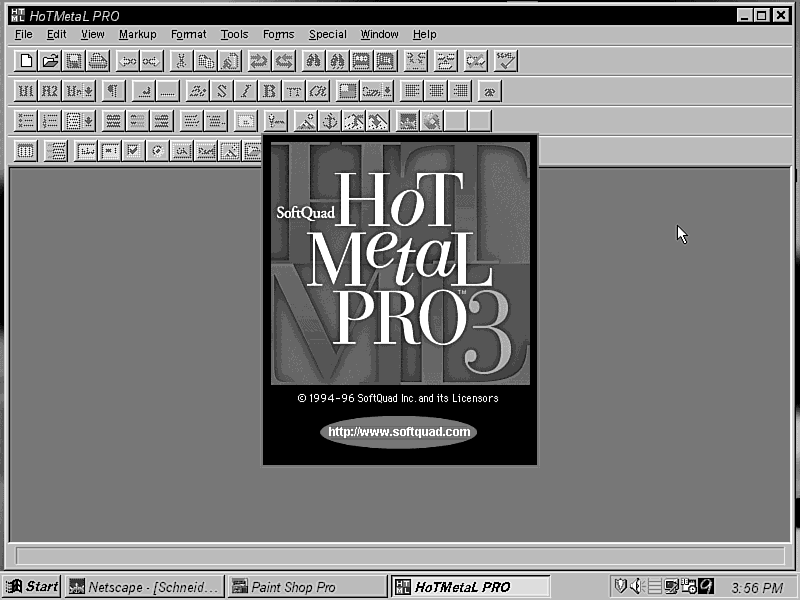Insert an anchor link with the anchor icon
Viewport: 800px width, 600px height.
coord(330,121)
